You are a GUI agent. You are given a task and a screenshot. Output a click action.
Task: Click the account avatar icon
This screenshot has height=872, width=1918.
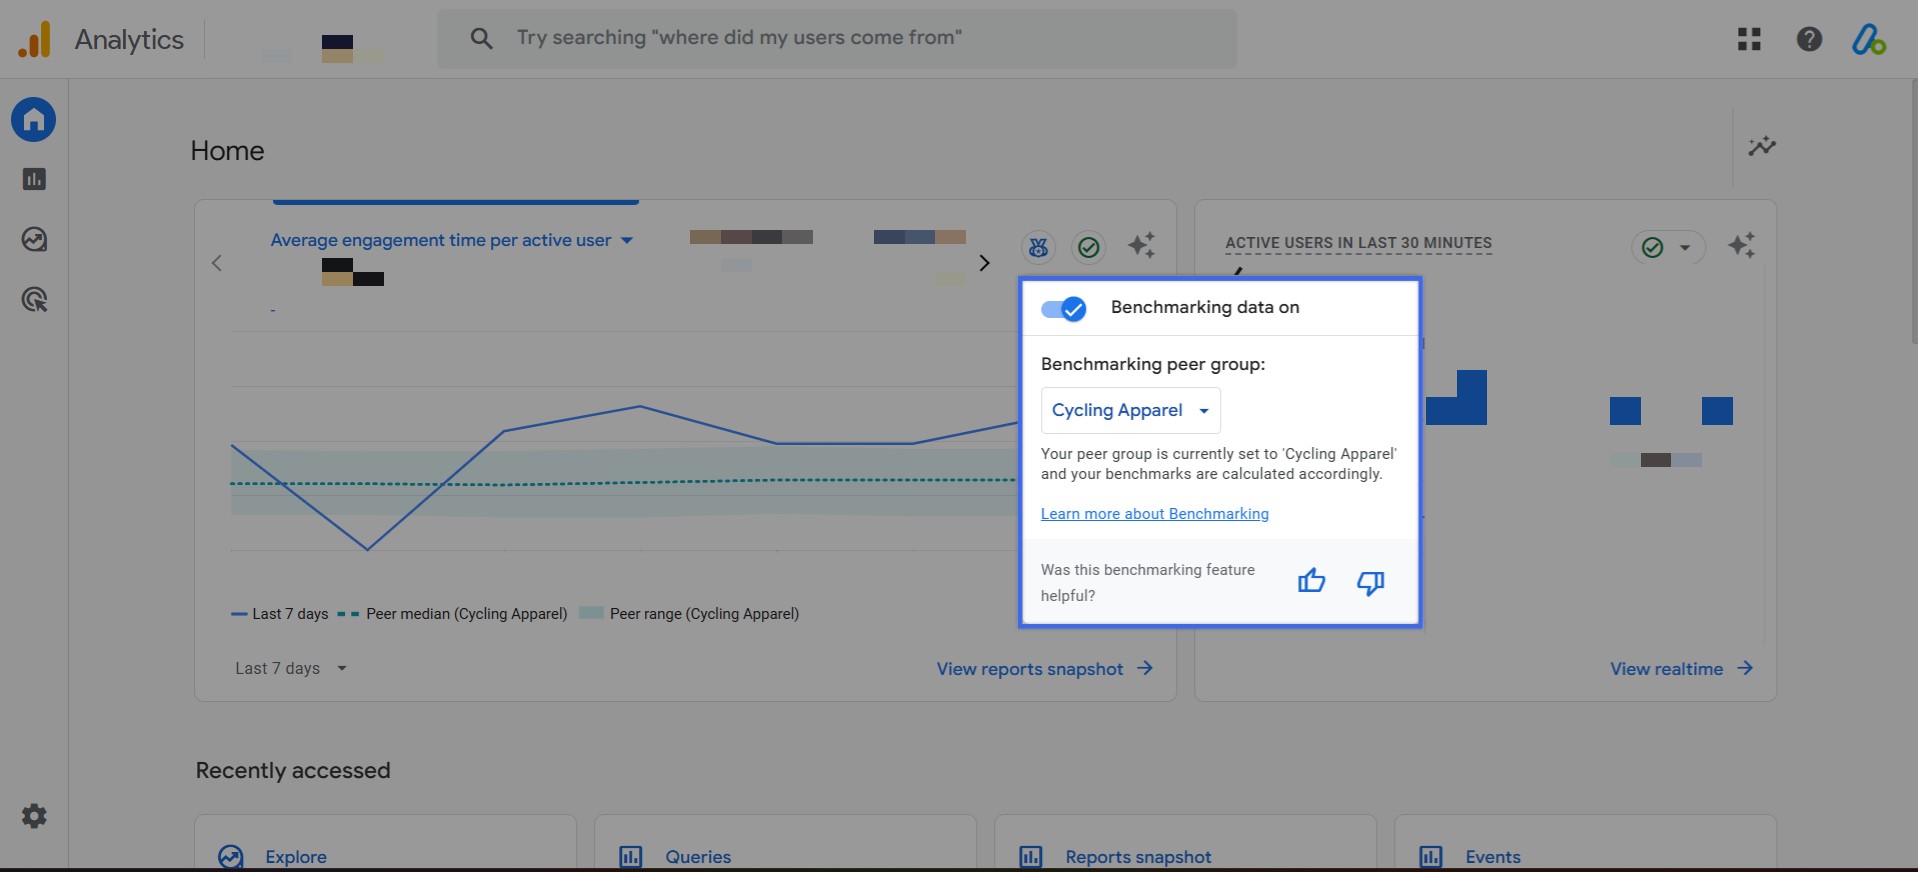[1868, 39]
